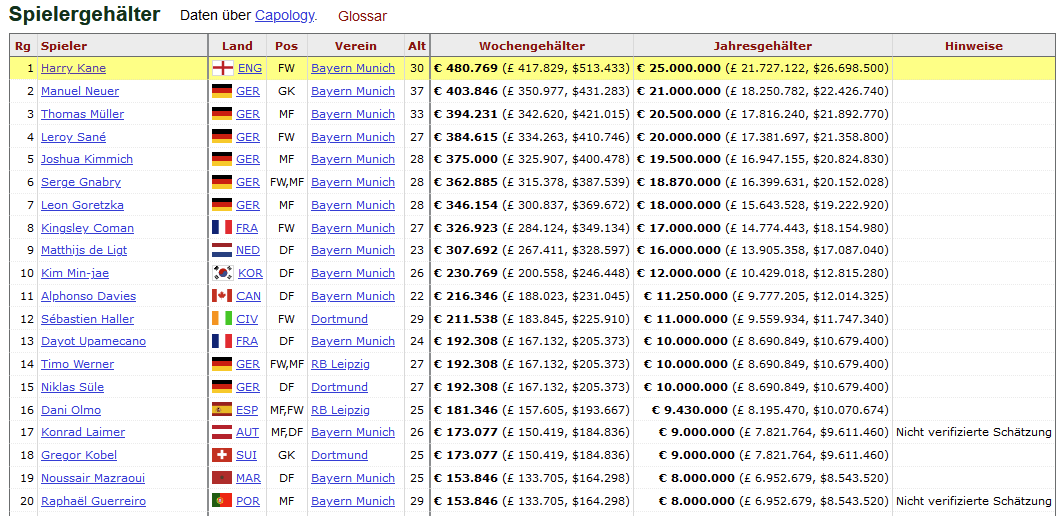Click the French flag in Upamecano's row
Viewport: 1062px width, 516px height.
[222, 341]
